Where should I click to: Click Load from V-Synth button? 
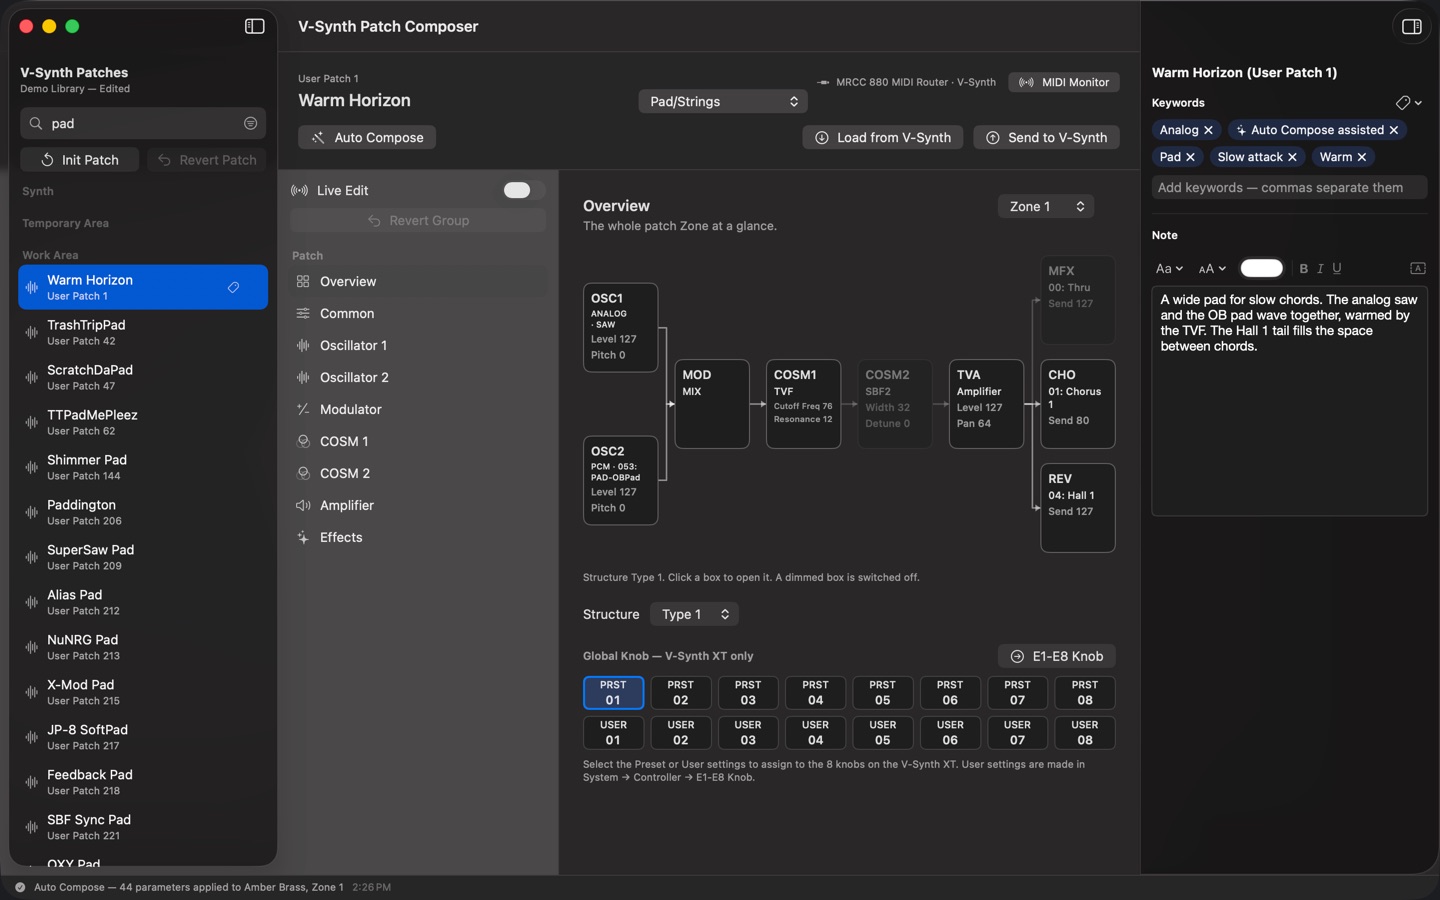pos(883,137)
